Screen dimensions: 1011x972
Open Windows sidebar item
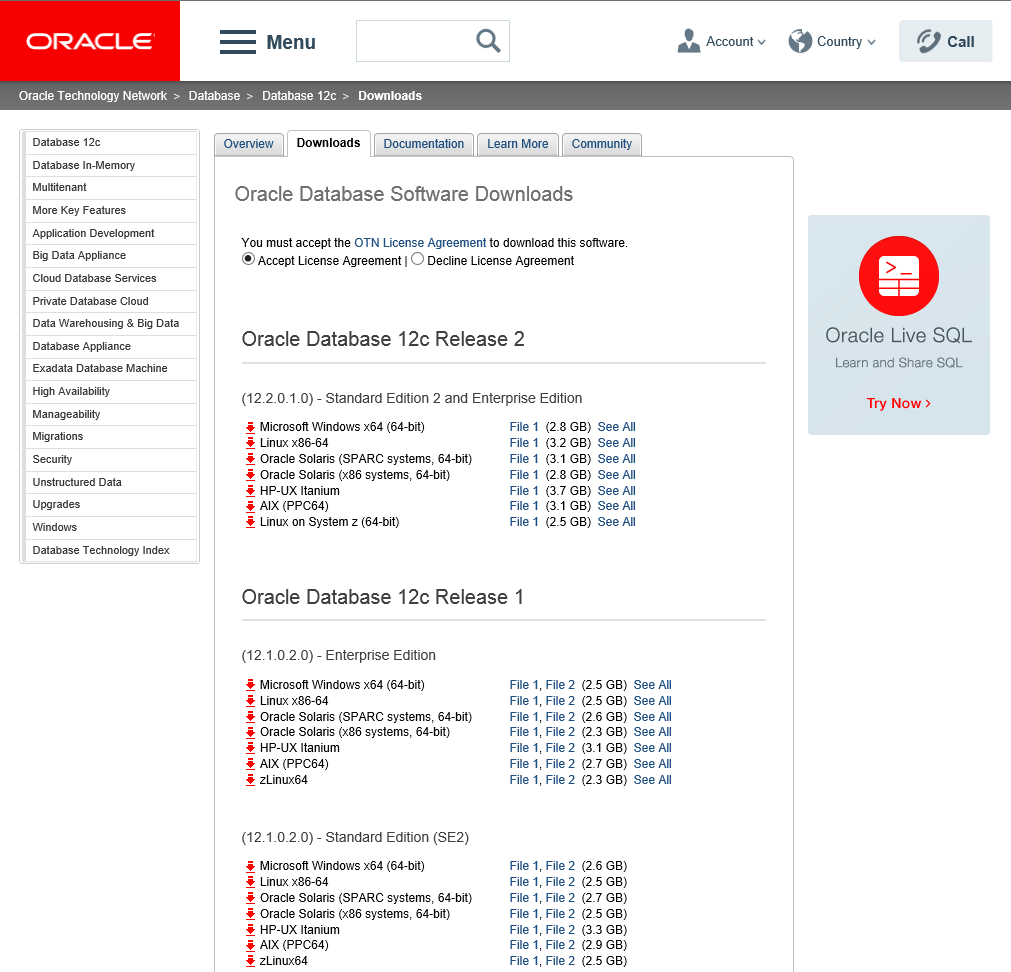(x=110, y=527)
